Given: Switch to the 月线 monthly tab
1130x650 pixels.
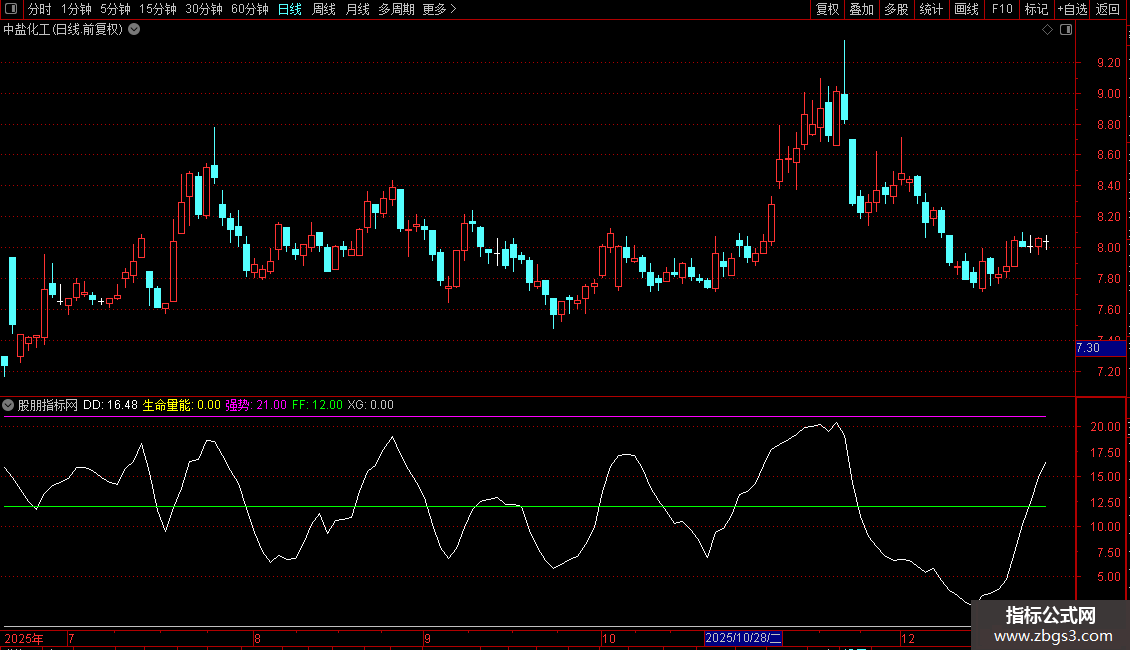Looking at the screenshot, I should click(x=357, y=9).
